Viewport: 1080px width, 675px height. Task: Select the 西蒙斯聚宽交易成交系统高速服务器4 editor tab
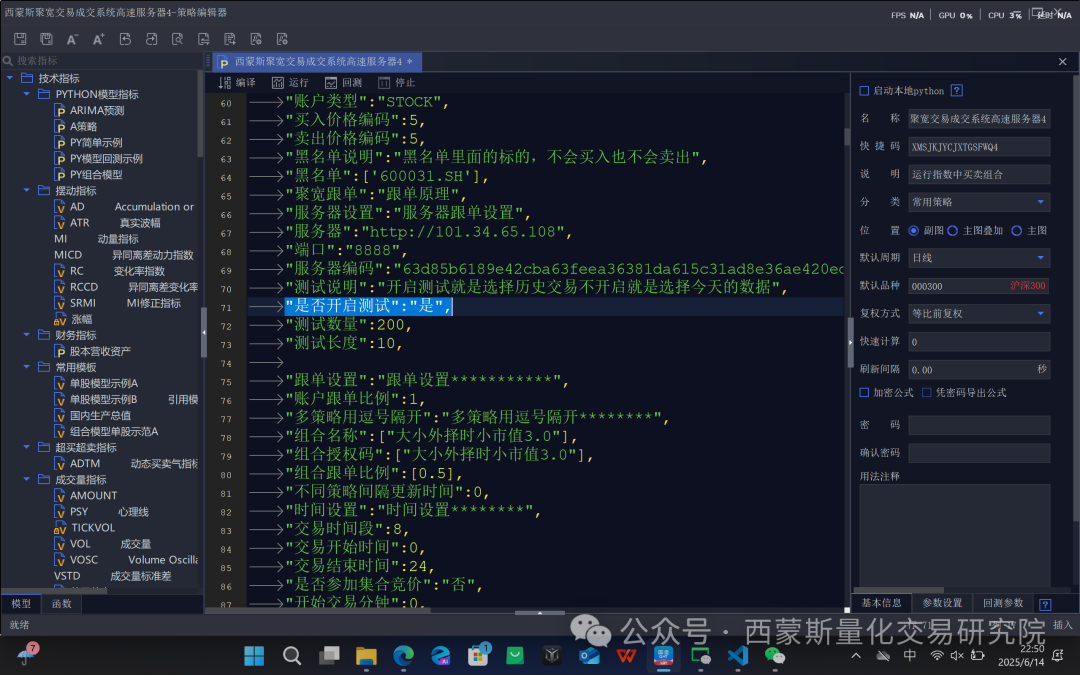point(318,62)
